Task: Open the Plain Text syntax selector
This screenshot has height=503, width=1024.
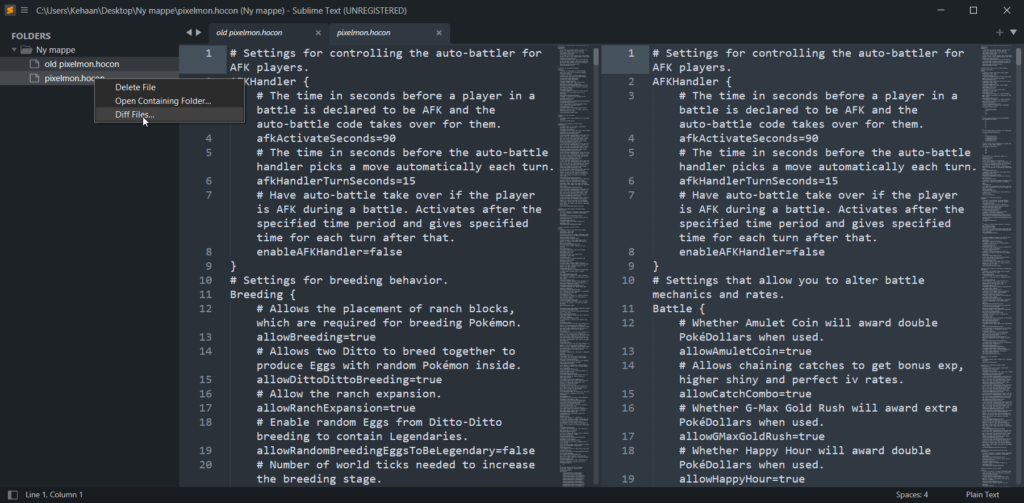Action: pos(982,495)
